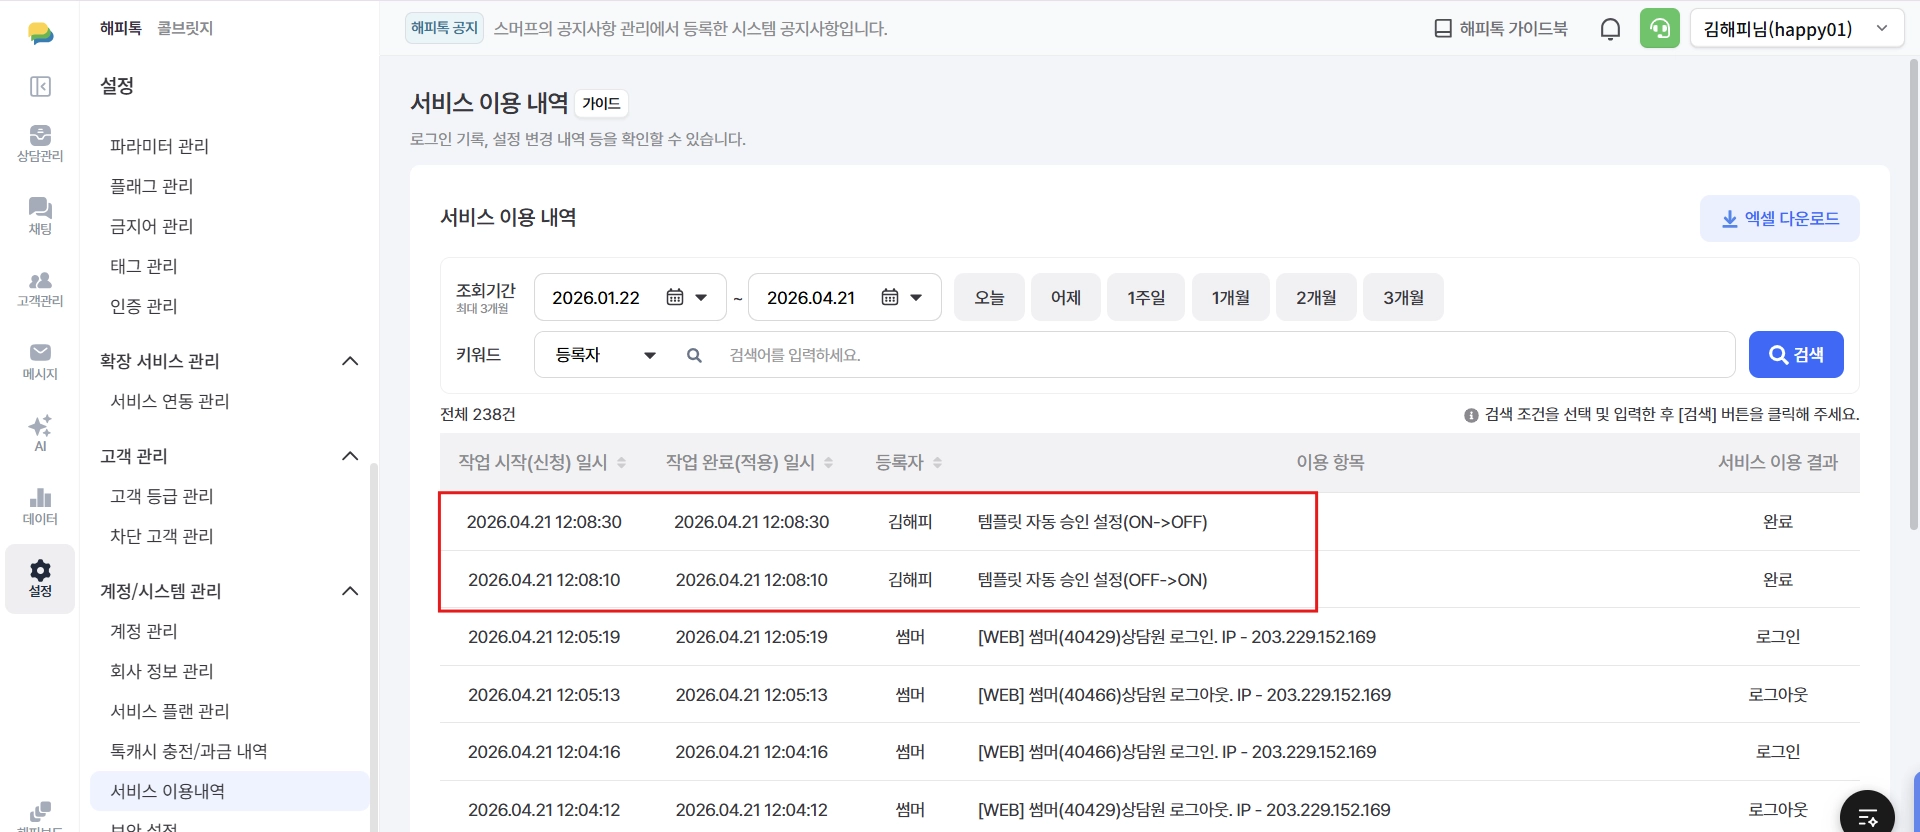Open 회사 정보 관리 menu
The width and height of the screenshot is (1920, 832).
pos(162,671)
